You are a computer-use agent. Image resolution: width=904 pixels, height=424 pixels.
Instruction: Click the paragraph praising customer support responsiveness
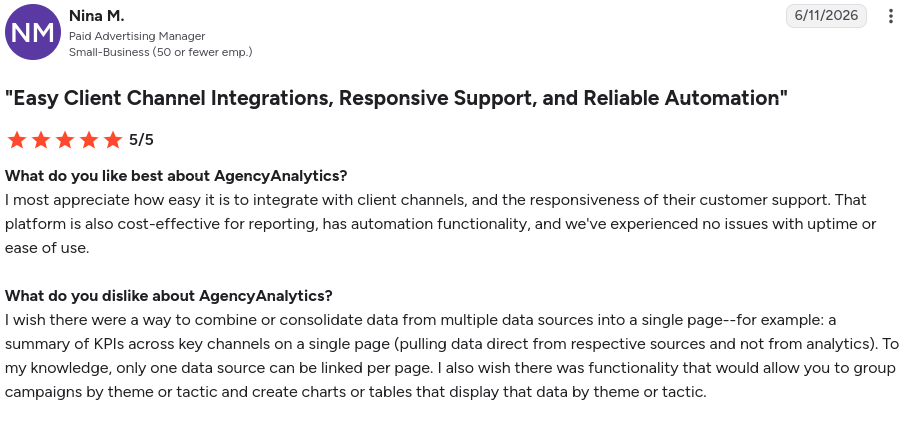441,224
